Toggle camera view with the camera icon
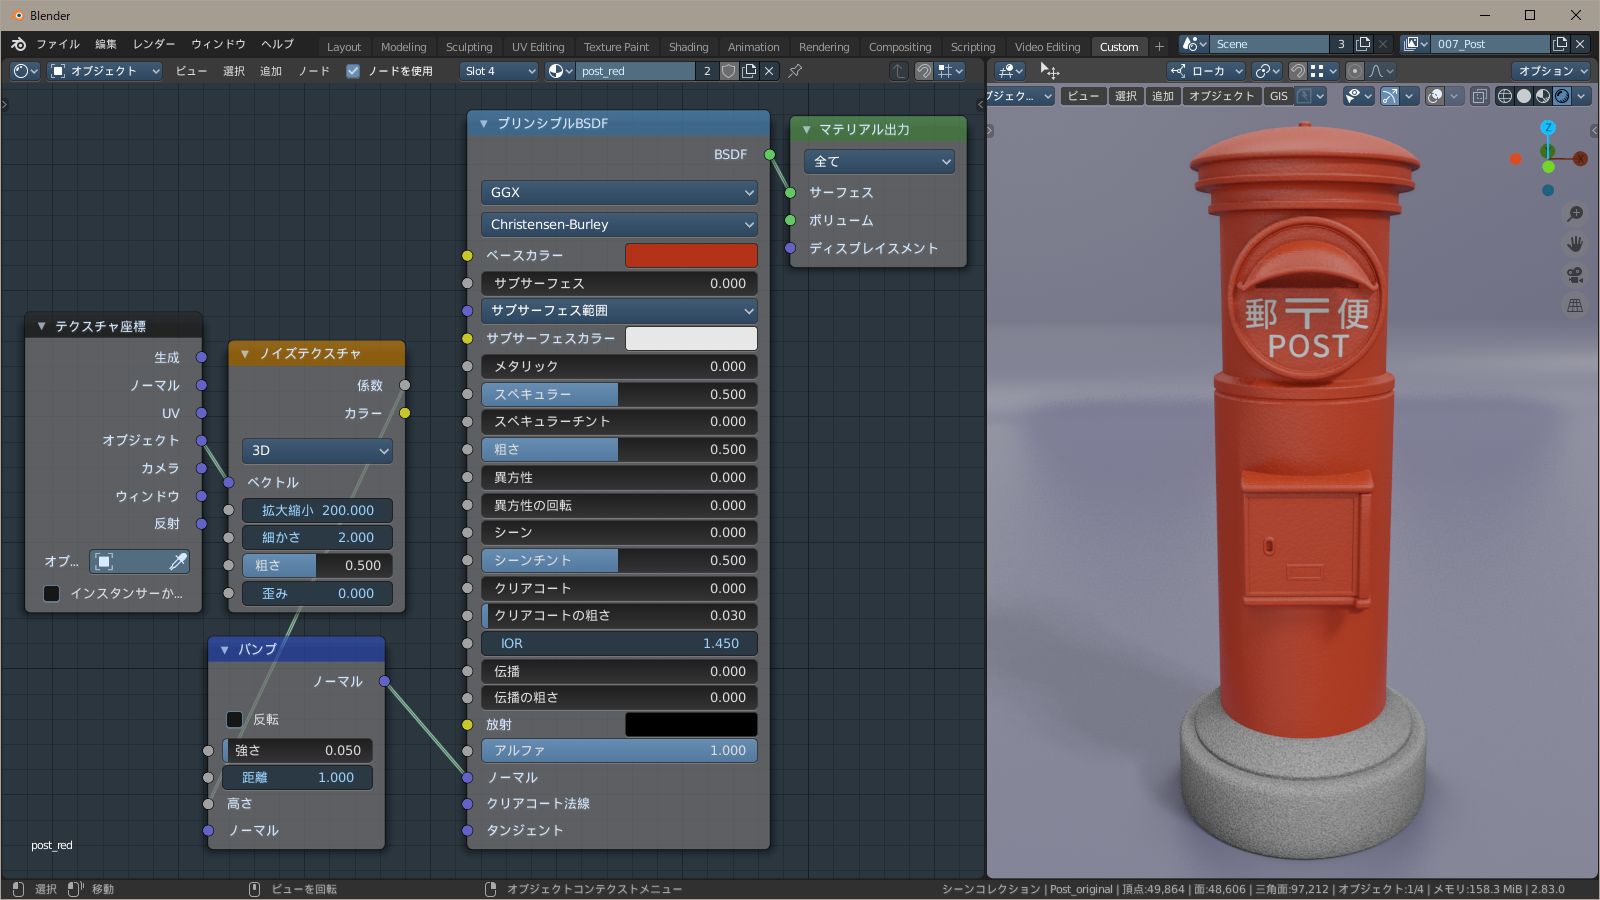The height and width of the screenshot is (900, 1600). tap(1575, 275)
